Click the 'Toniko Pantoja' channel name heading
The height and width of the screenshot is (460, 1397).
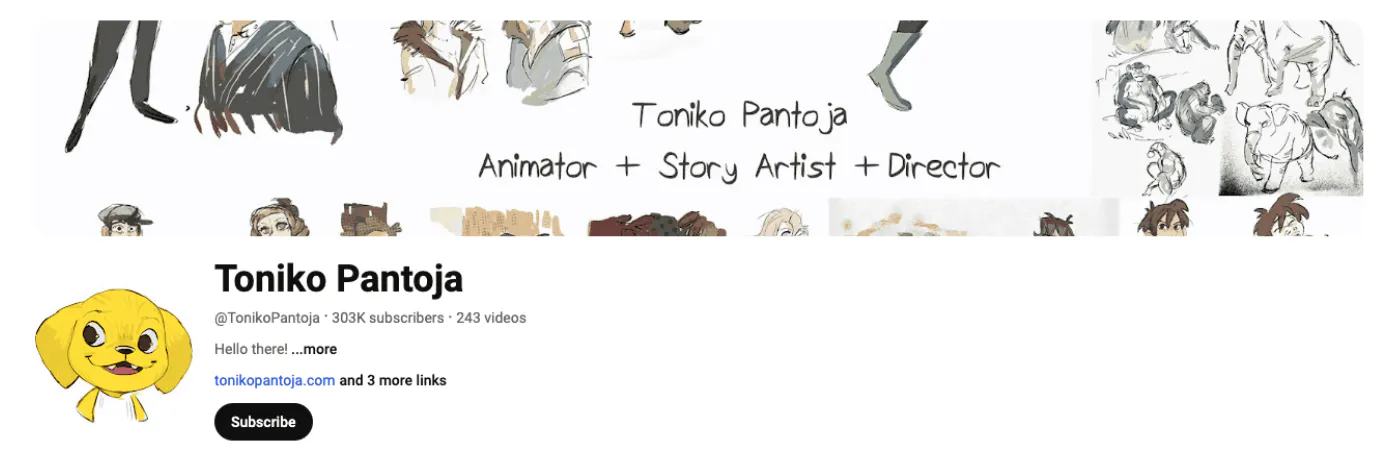point(338,279)
